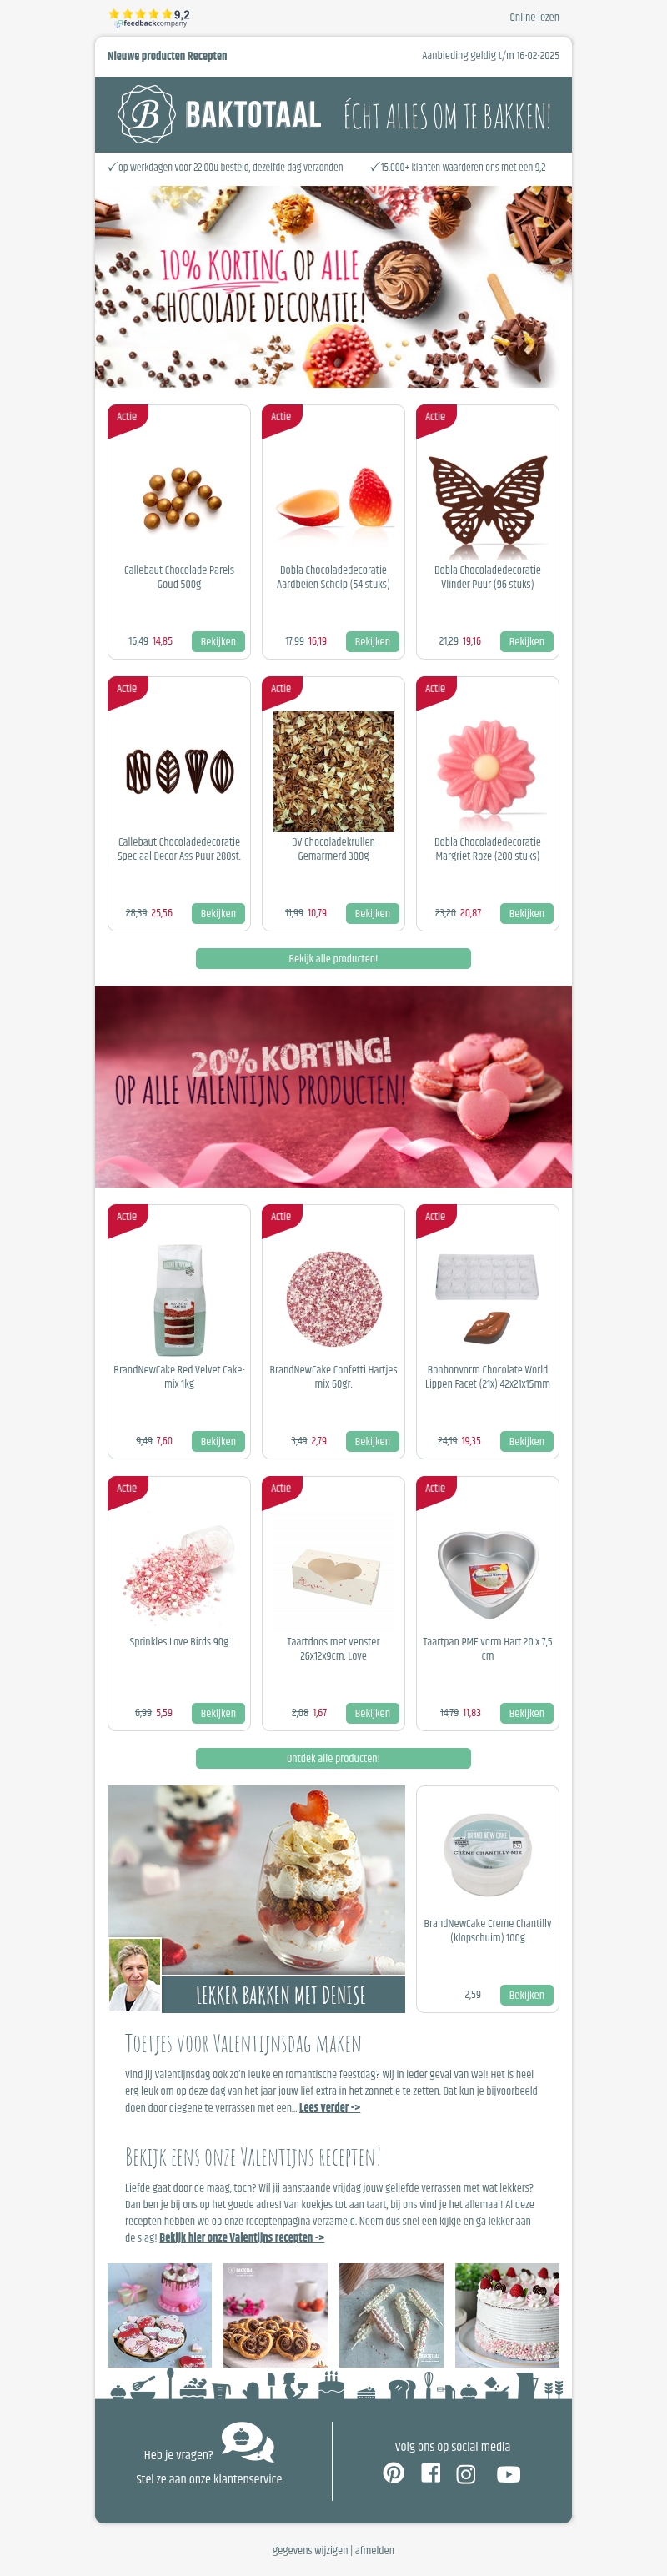Click Bekijken for Callebaut Chocolade Parels Goud
The image size is (667, 2576).
point(218,641)
